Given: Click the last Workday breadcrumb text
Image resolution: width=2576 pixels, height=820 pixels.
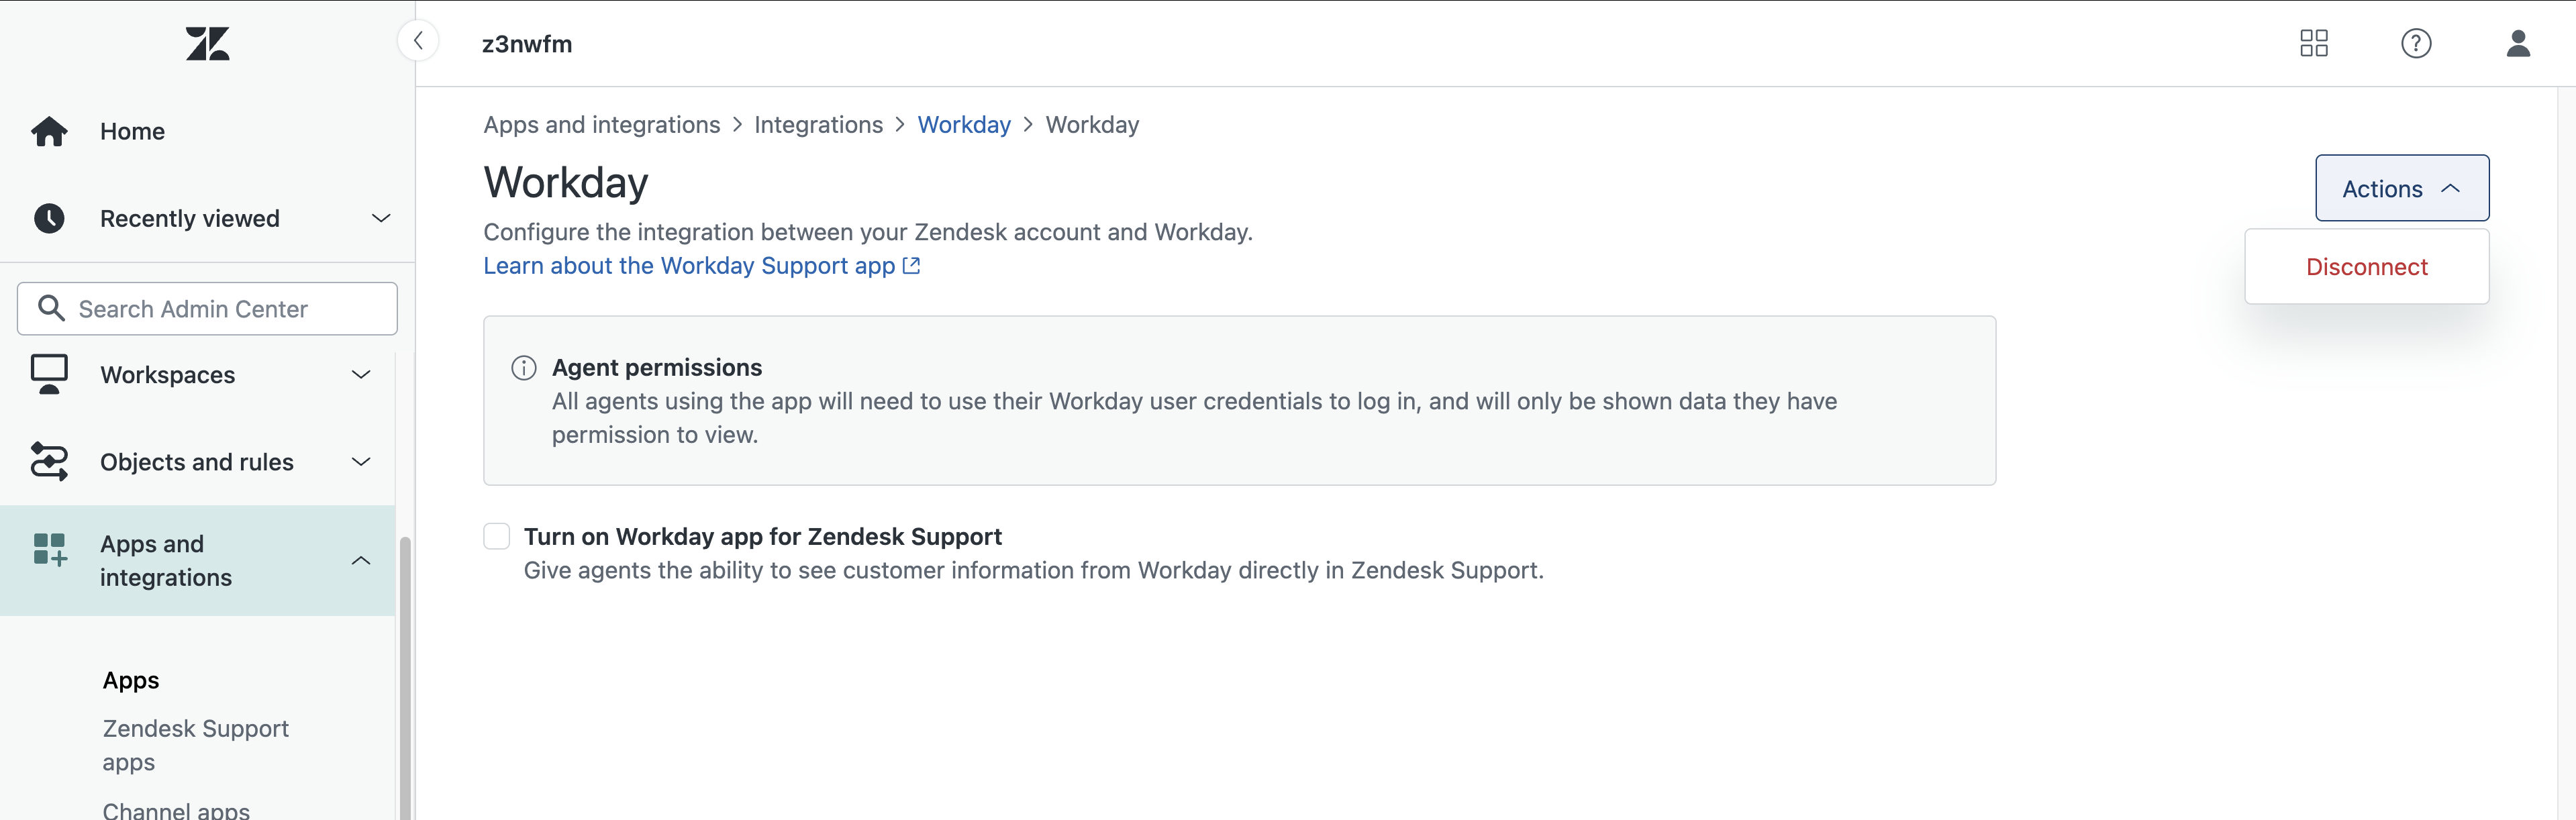Looking at the screenshot, I should pos(1092,124).
